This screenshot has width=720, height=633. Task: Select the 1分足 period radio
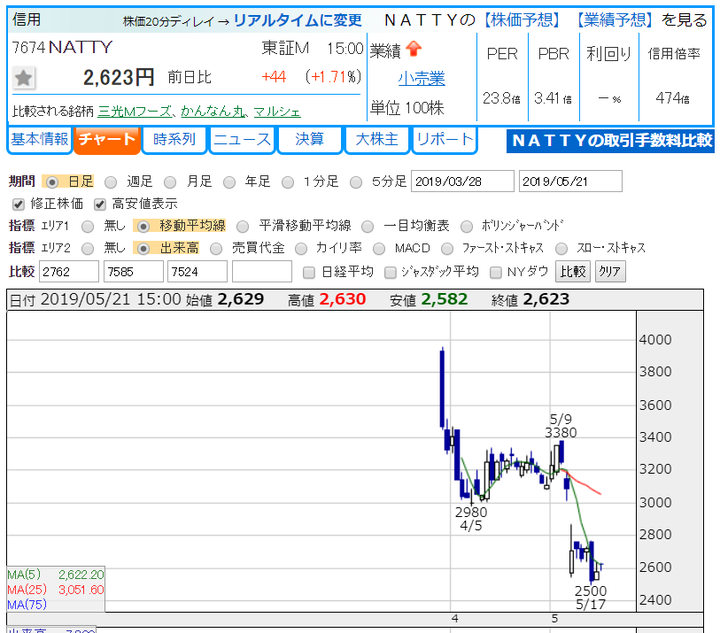pos(288,182)
